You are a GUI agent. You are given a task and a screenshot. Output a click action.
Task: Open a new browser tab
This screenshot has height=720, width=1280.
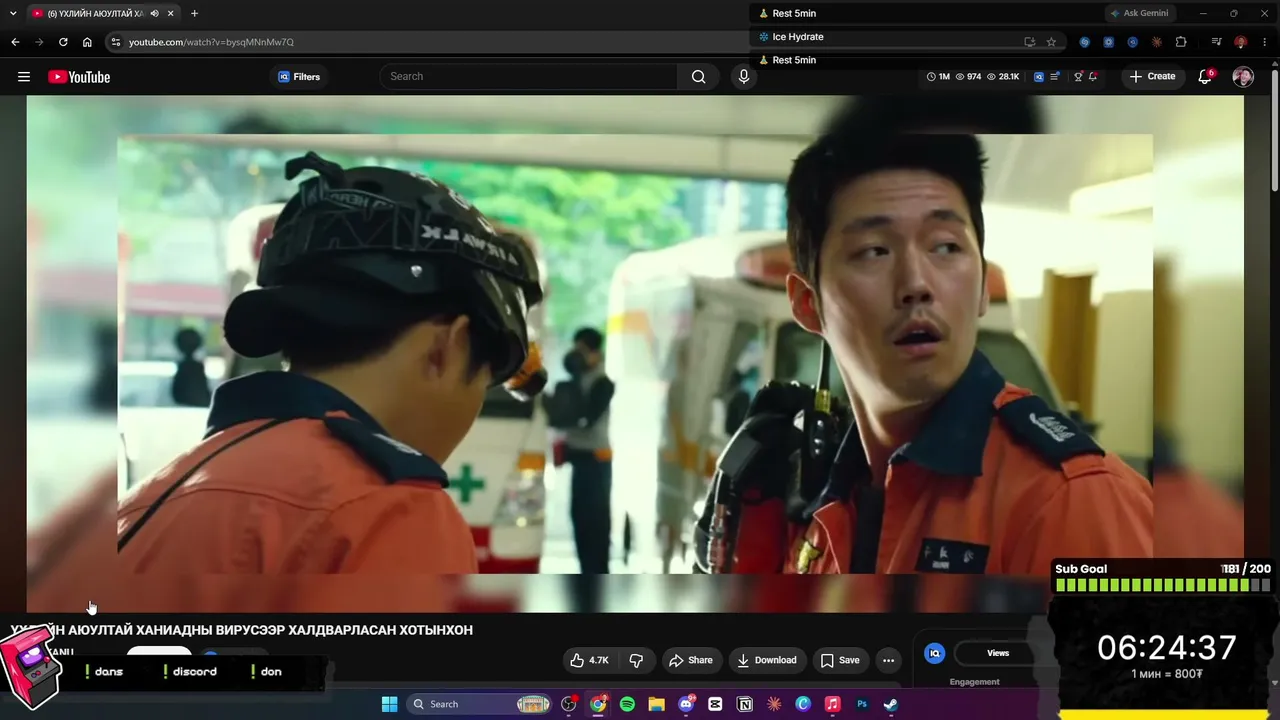tap(194, 13)
